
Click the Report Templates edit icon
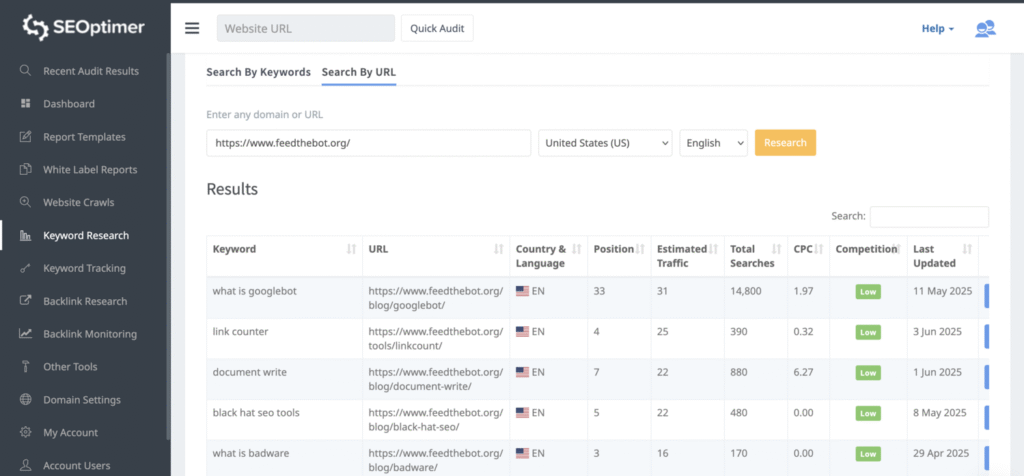point(25,136)
